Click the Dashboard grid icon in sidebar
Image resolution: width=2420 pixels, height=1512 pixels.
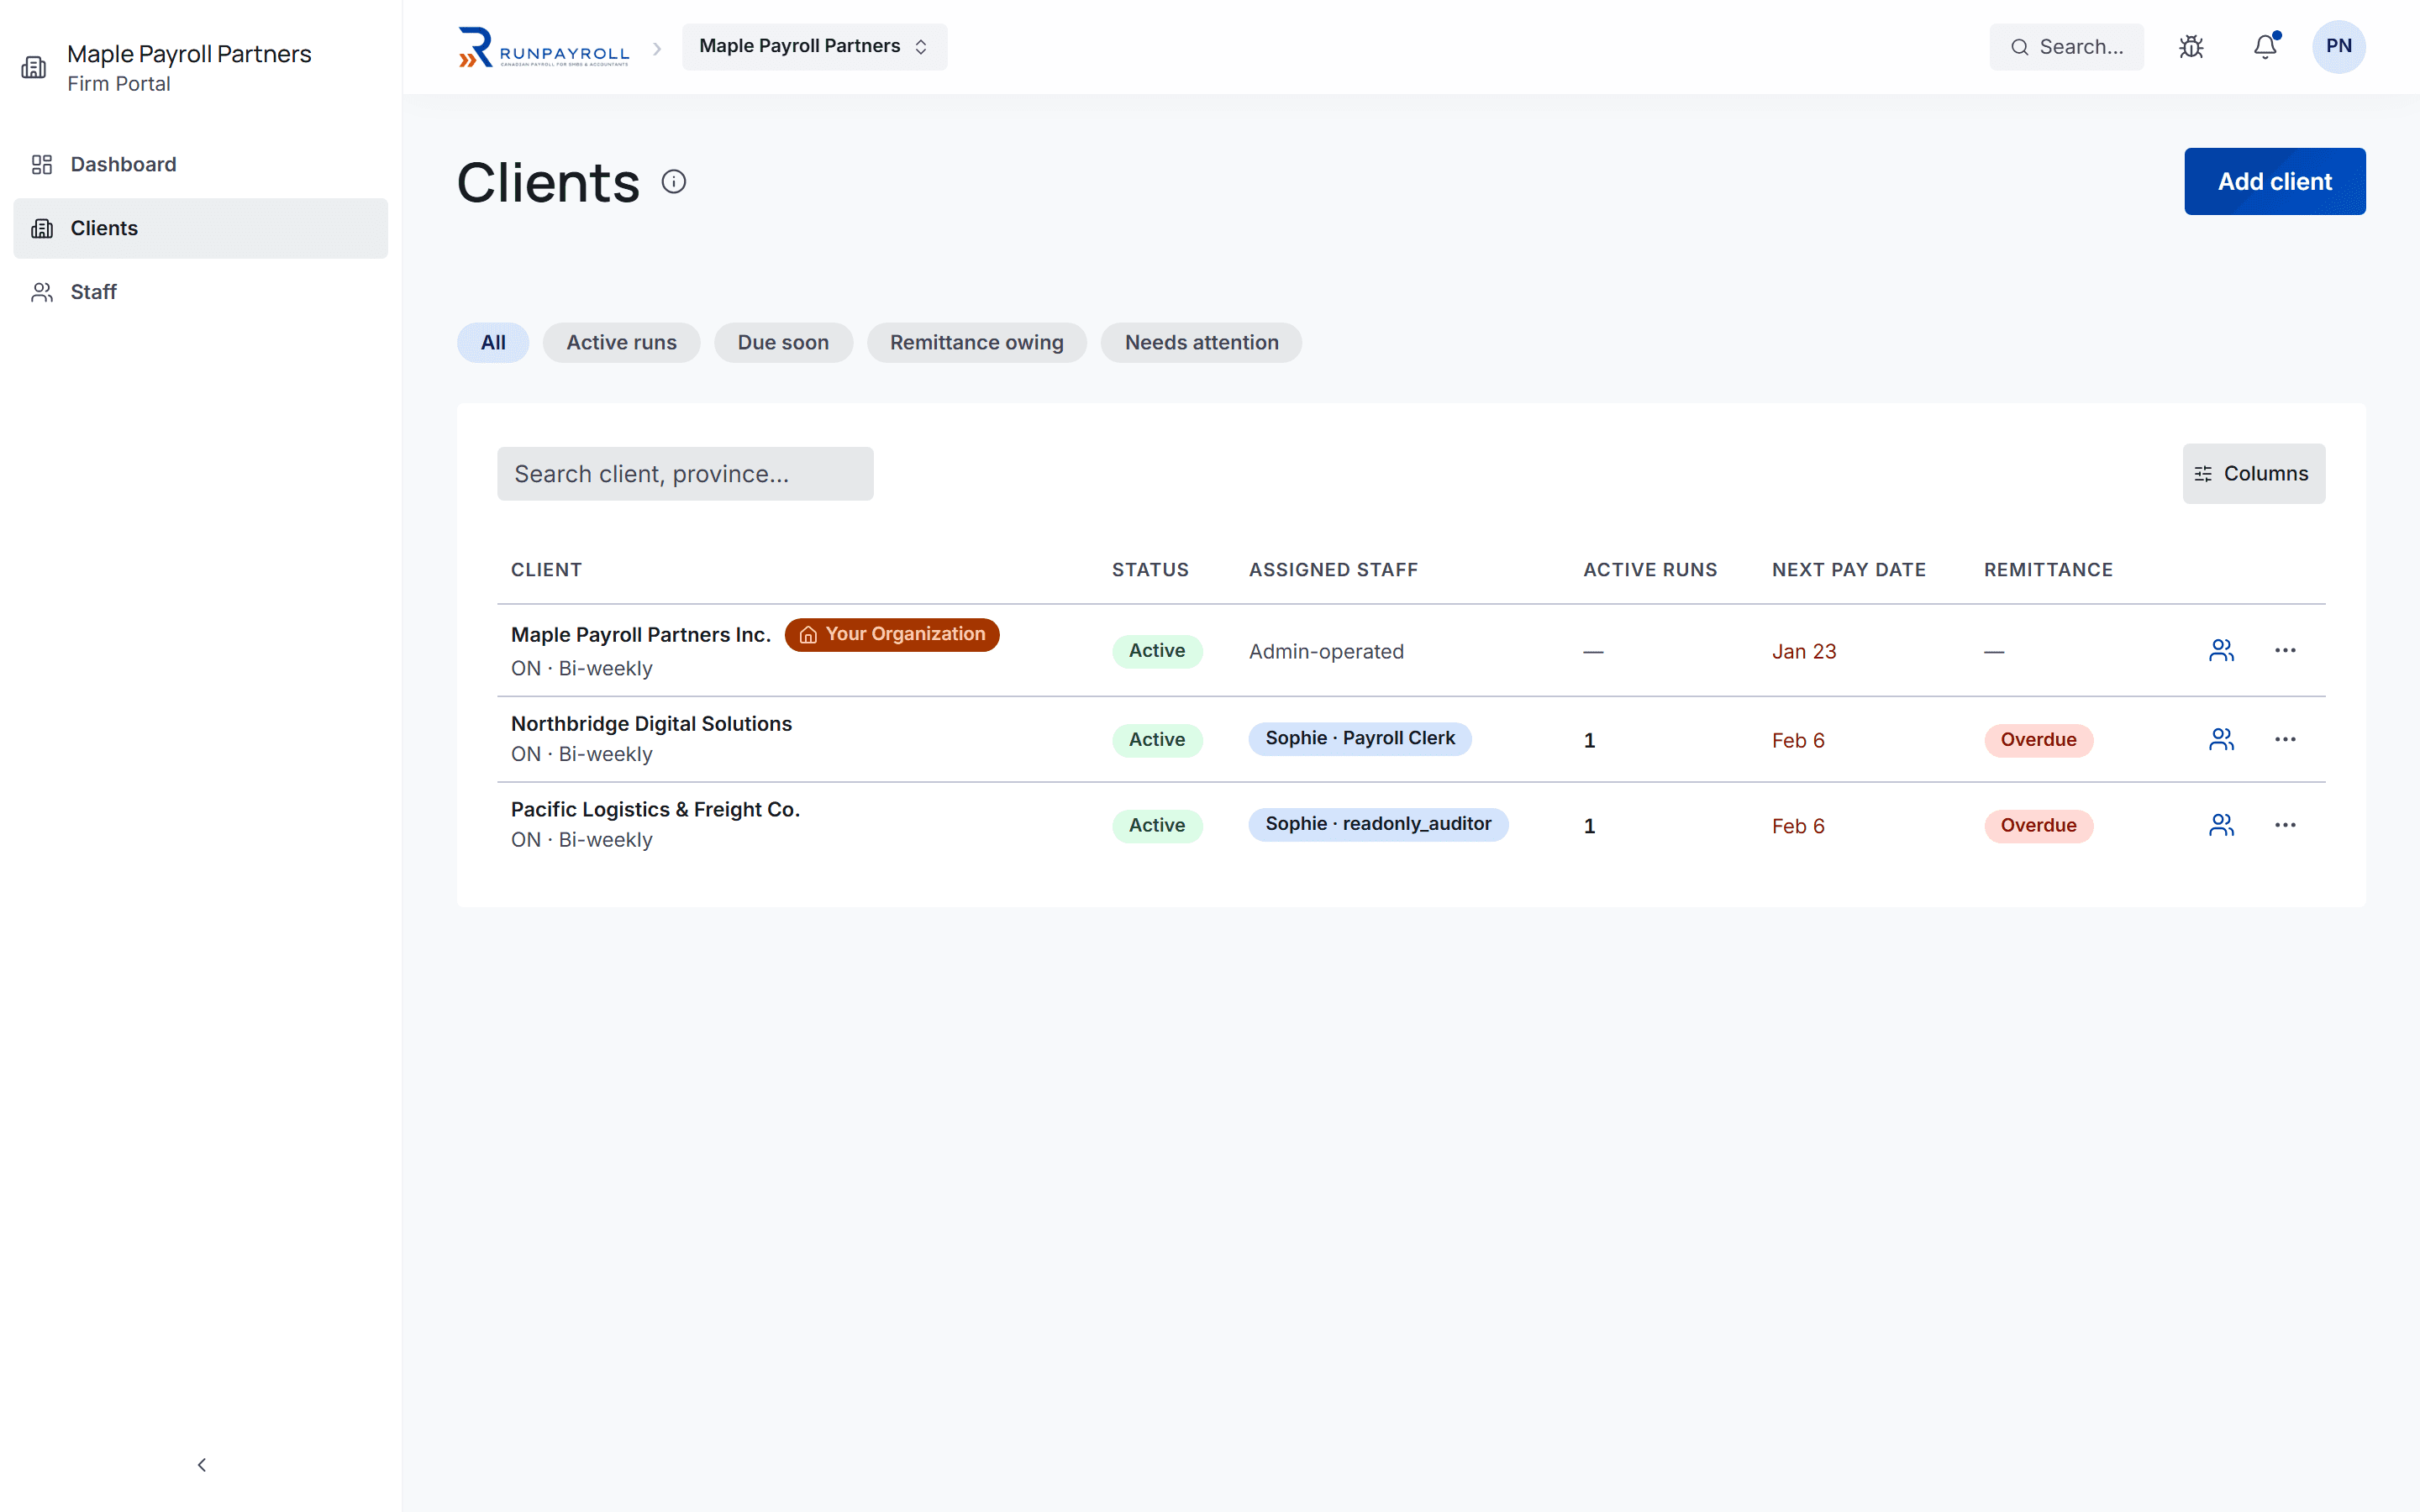pos(42,165)
